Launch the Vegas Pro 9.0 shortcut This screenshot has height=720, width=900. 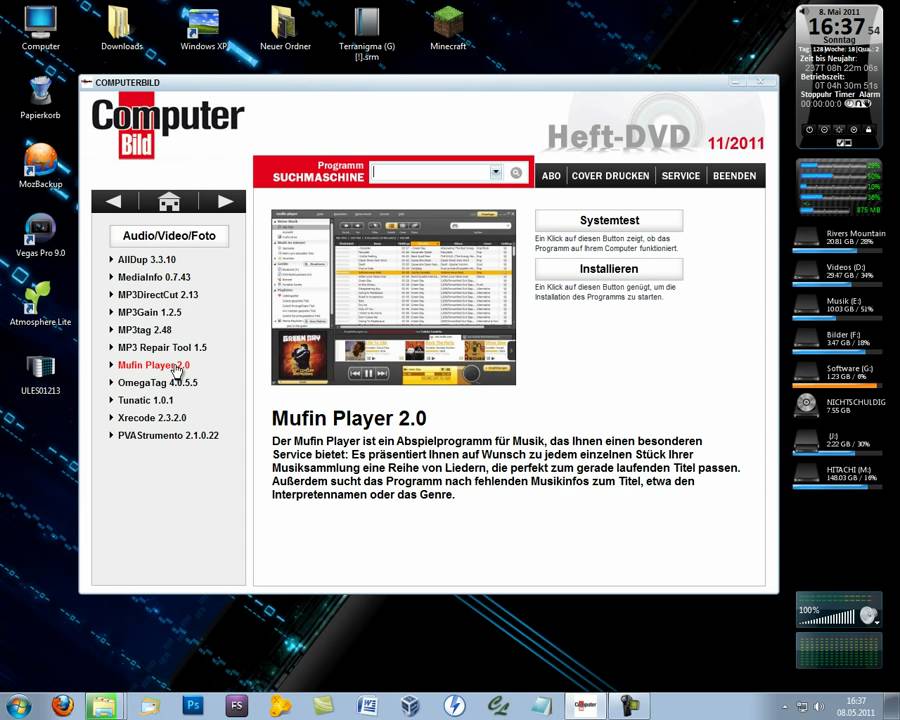coord(40,234)
